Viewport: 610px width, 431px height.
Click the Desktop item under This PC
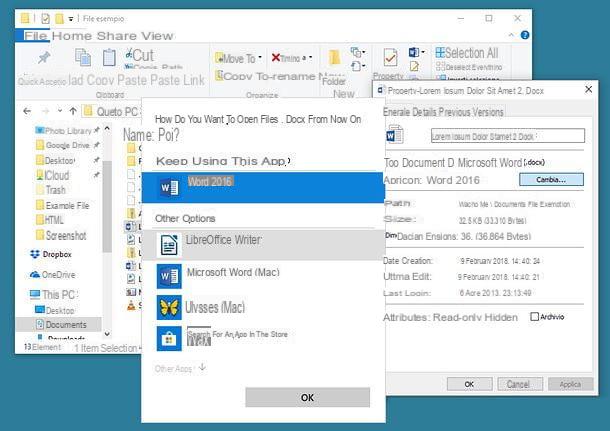[x=54, y=310]
